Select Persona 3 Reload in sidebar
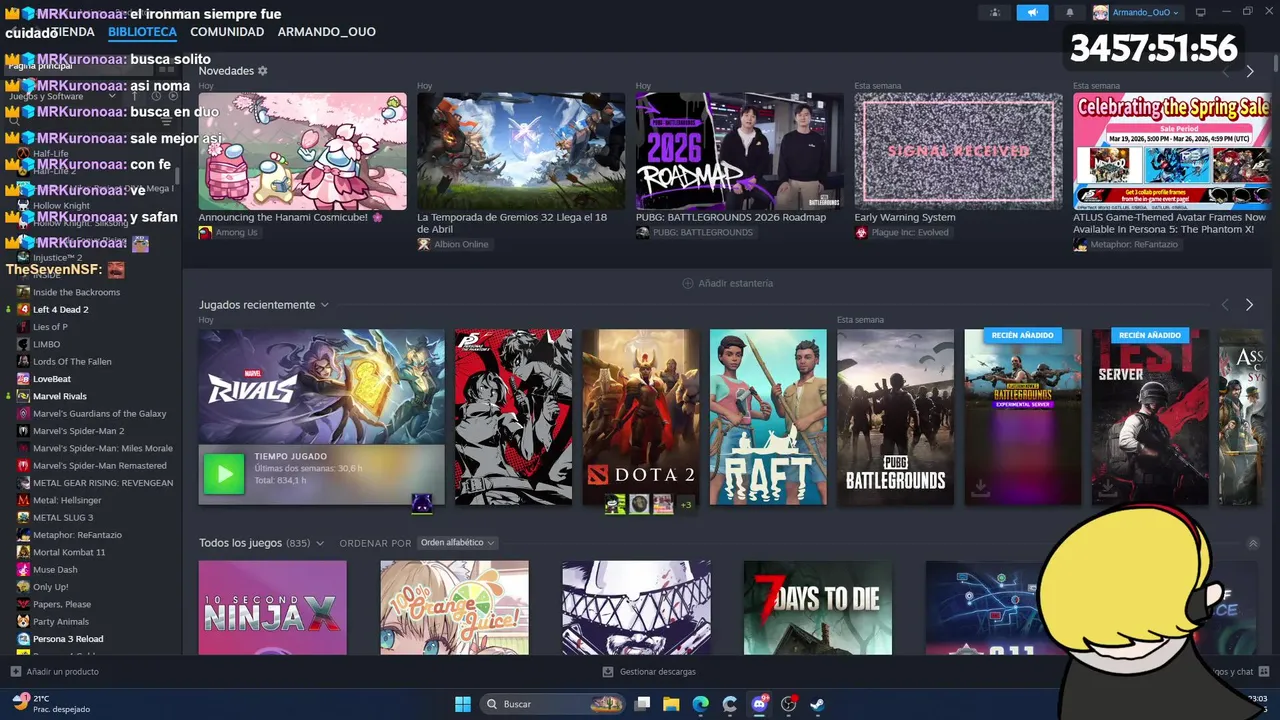 pos(68,639)
